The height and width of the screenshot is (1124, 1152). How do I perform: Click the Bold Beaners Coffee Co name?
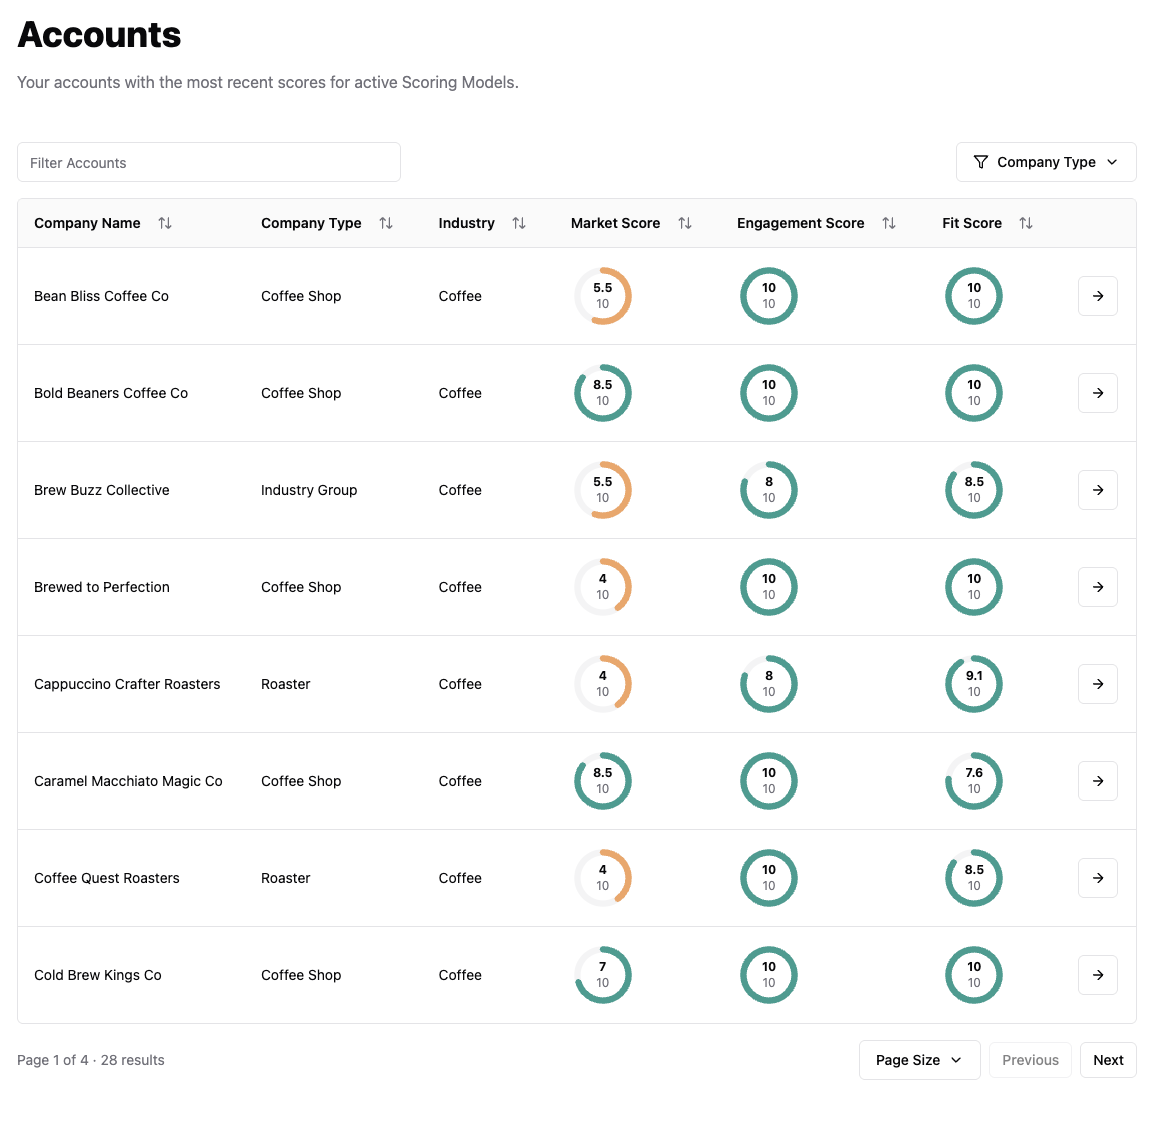click(x=111, y=393)
